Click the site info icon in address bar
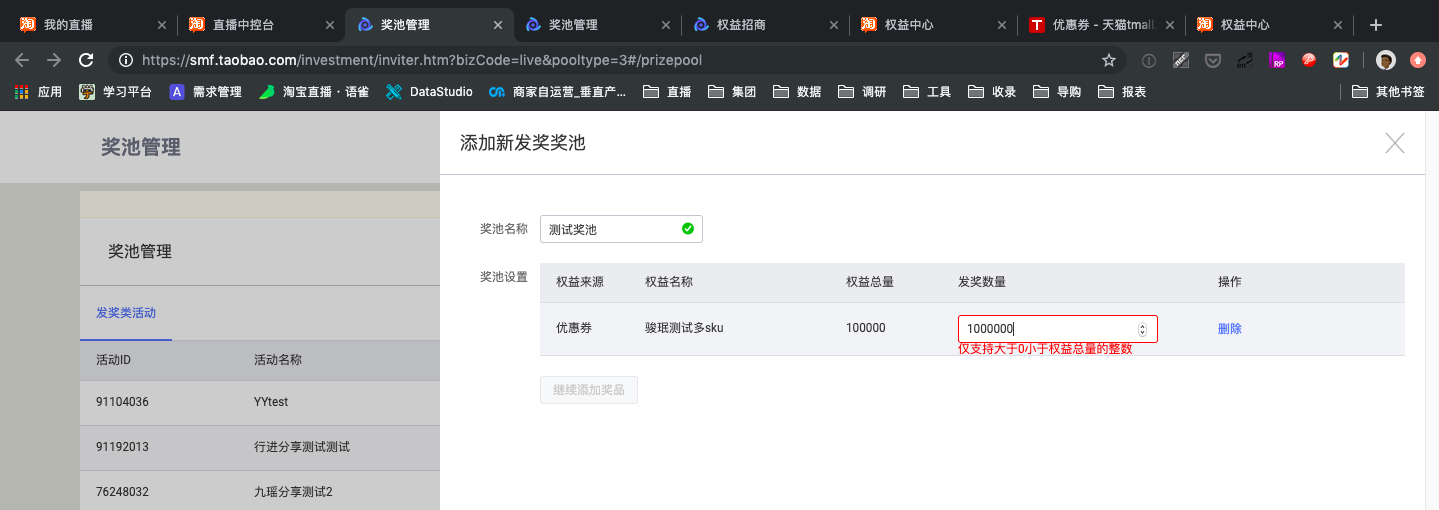1439x510 pixels. coord(126,60)
